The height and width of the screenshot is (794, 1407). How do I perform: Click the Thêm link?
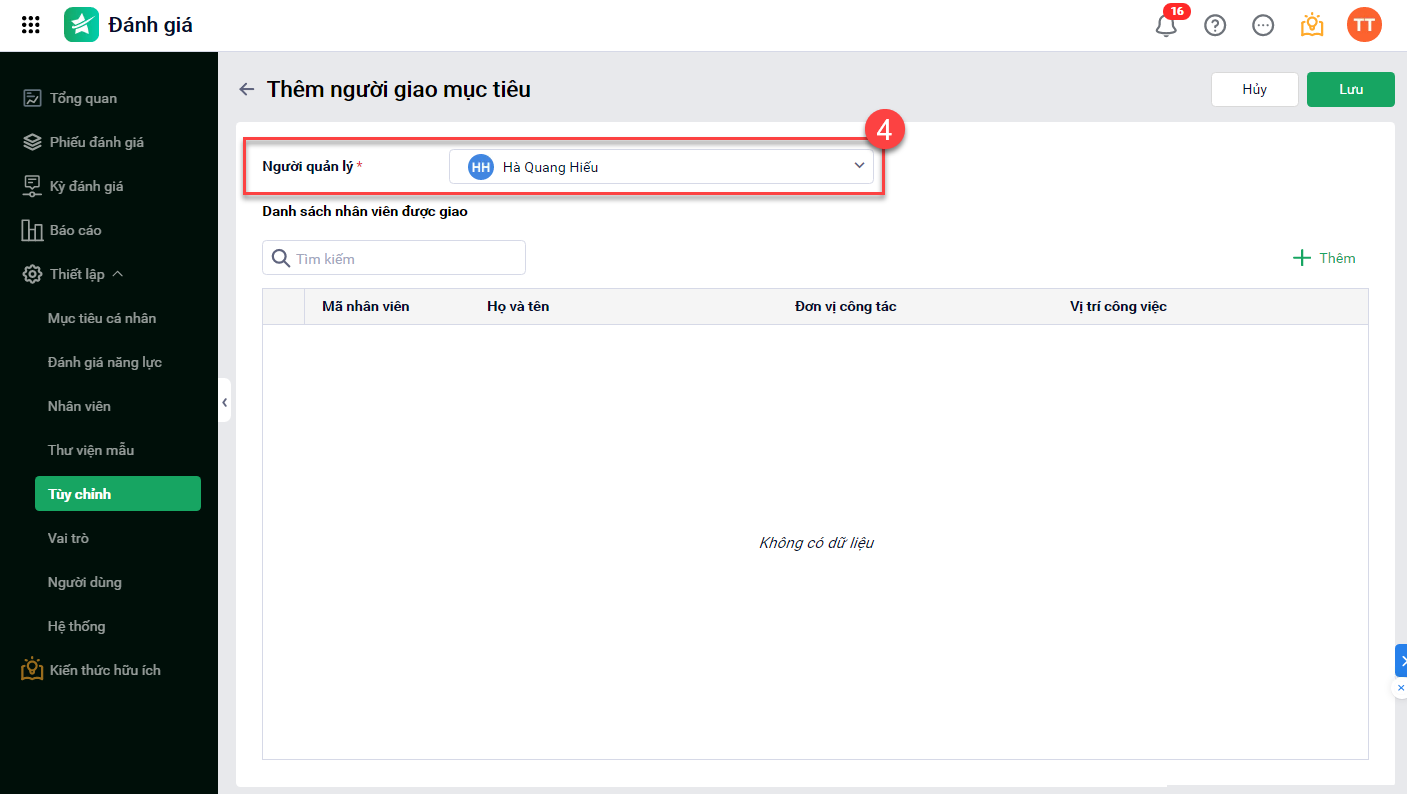1337,258
